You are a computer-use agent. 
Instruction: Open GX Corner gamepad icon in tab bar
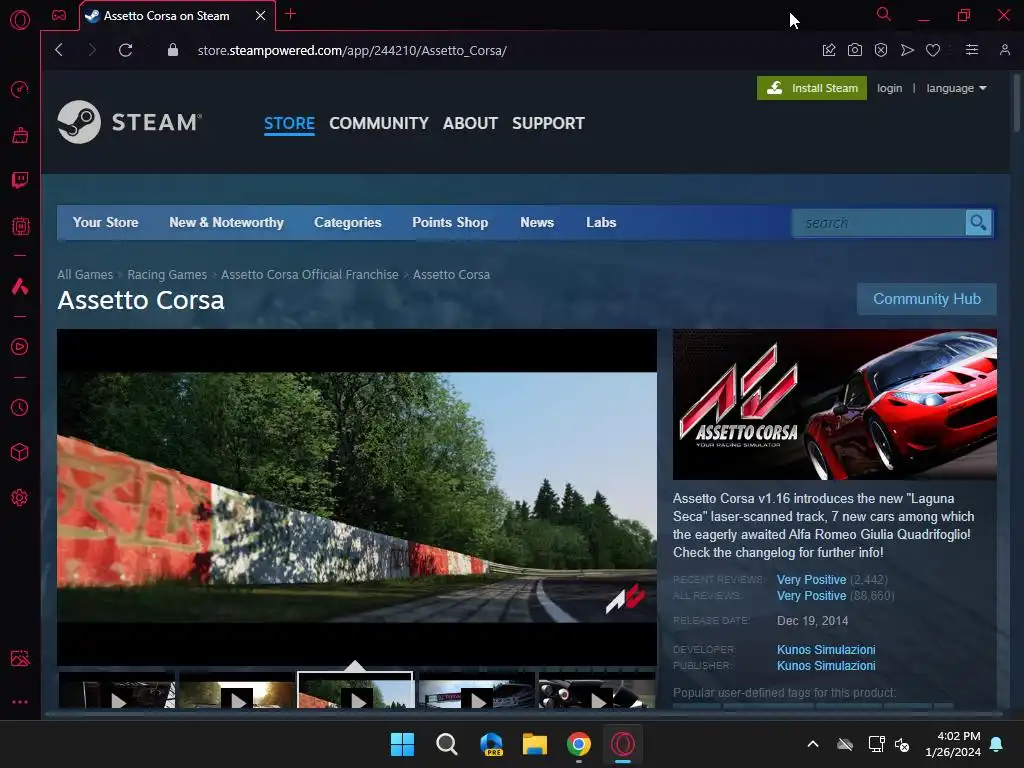(x=59, y=15)
